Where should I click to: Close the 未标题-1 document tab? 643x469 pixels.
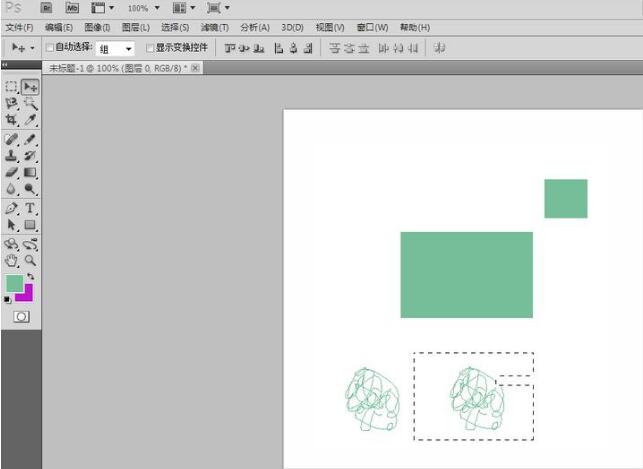point(196,67)
